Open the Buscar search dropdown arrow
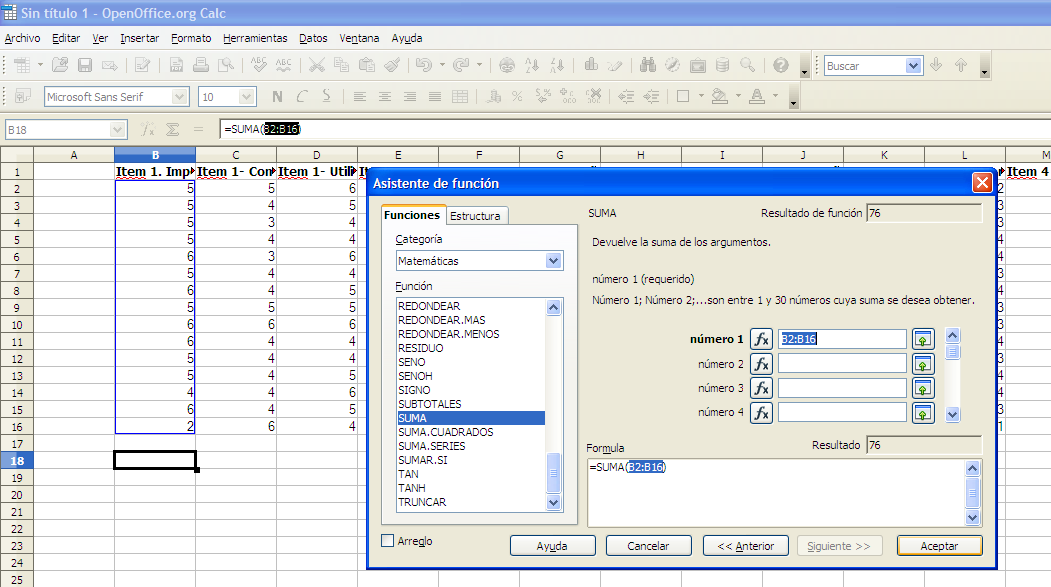Image resolution: width=1051 pixels, height=587 pixels. tap(913, 66)
